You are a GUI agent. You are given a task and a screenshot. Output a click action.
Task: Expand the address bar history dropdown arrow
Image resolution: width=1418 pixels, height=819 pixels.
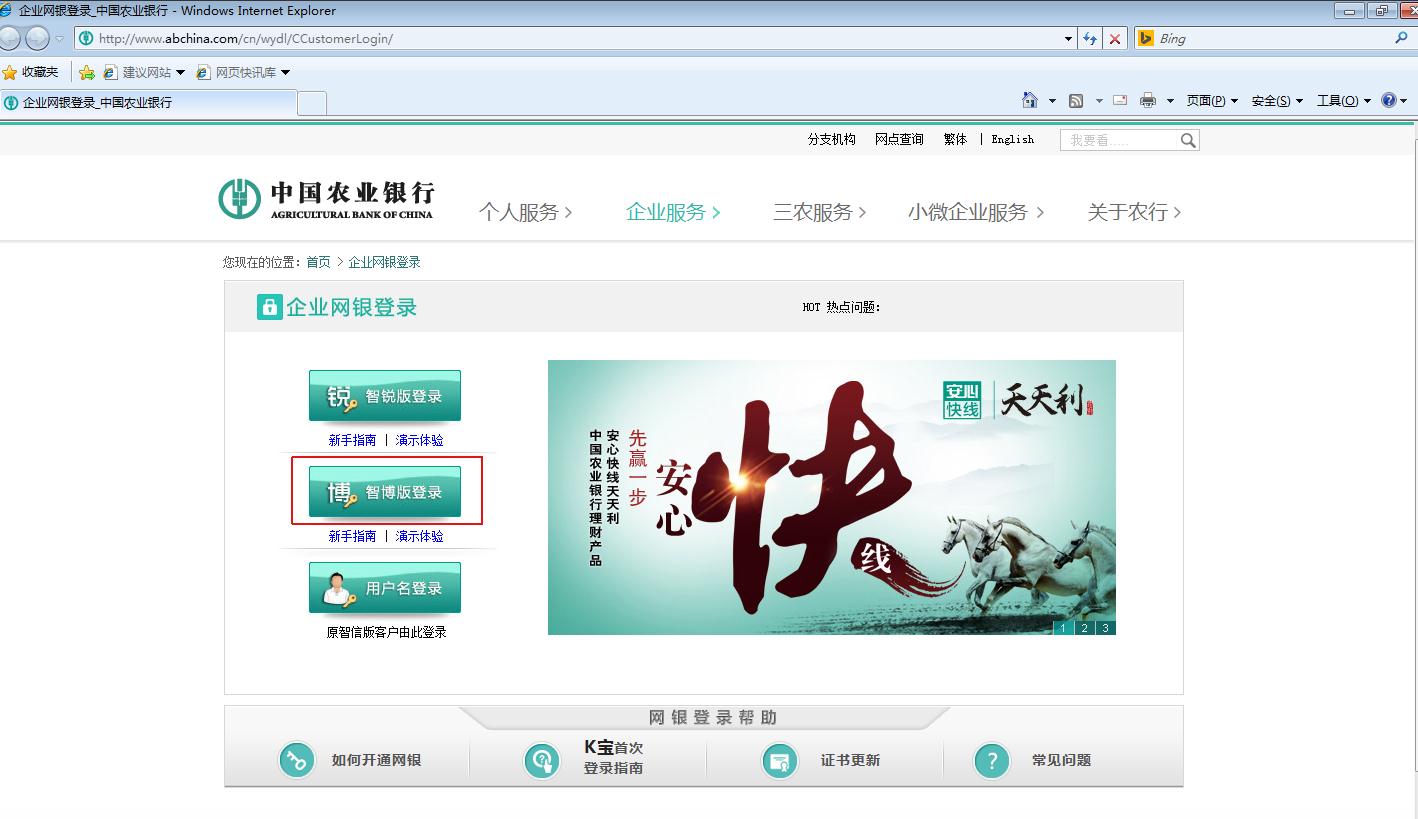tap(1068, 39)
